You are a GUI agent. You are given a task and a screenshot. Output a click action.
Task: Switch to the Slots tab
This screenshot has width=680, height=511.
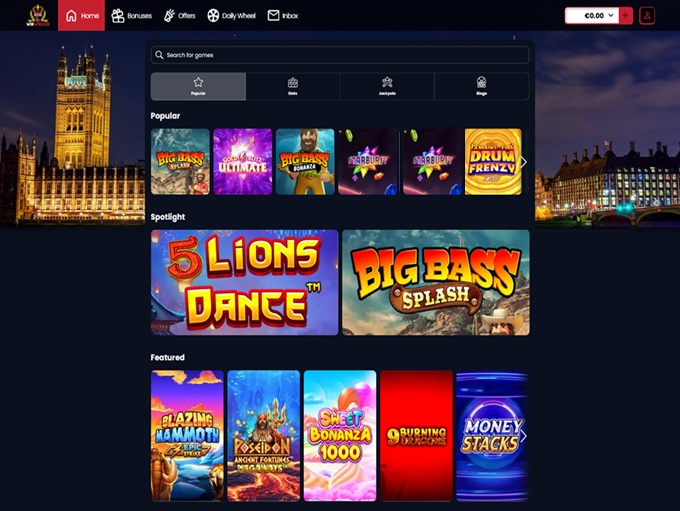(292, 86)
